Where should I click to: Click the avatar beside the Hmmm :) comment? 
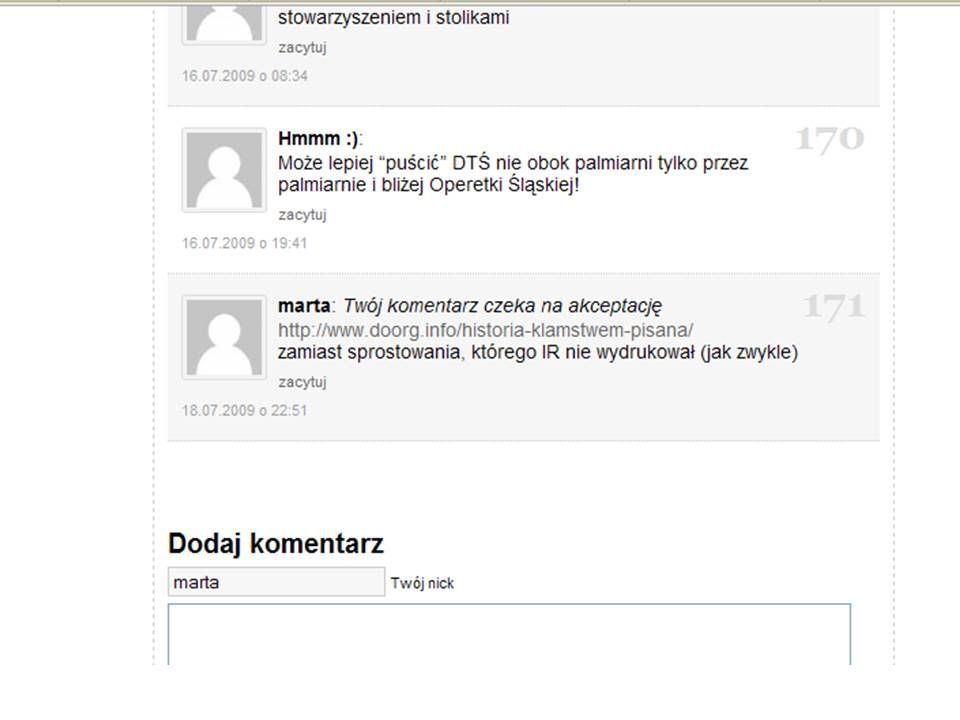point(224,170)
